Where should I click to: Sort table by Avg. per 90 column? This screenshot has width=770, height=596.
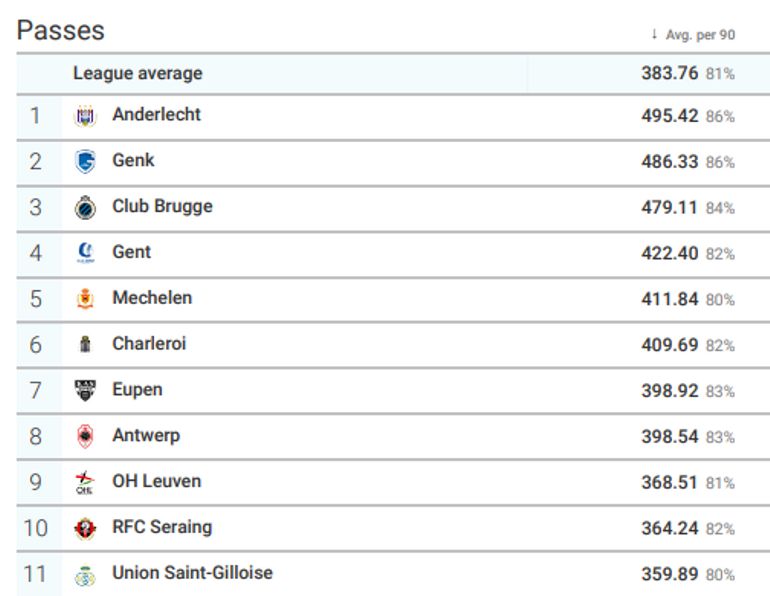pyautogui.click(x=700, y=35)
